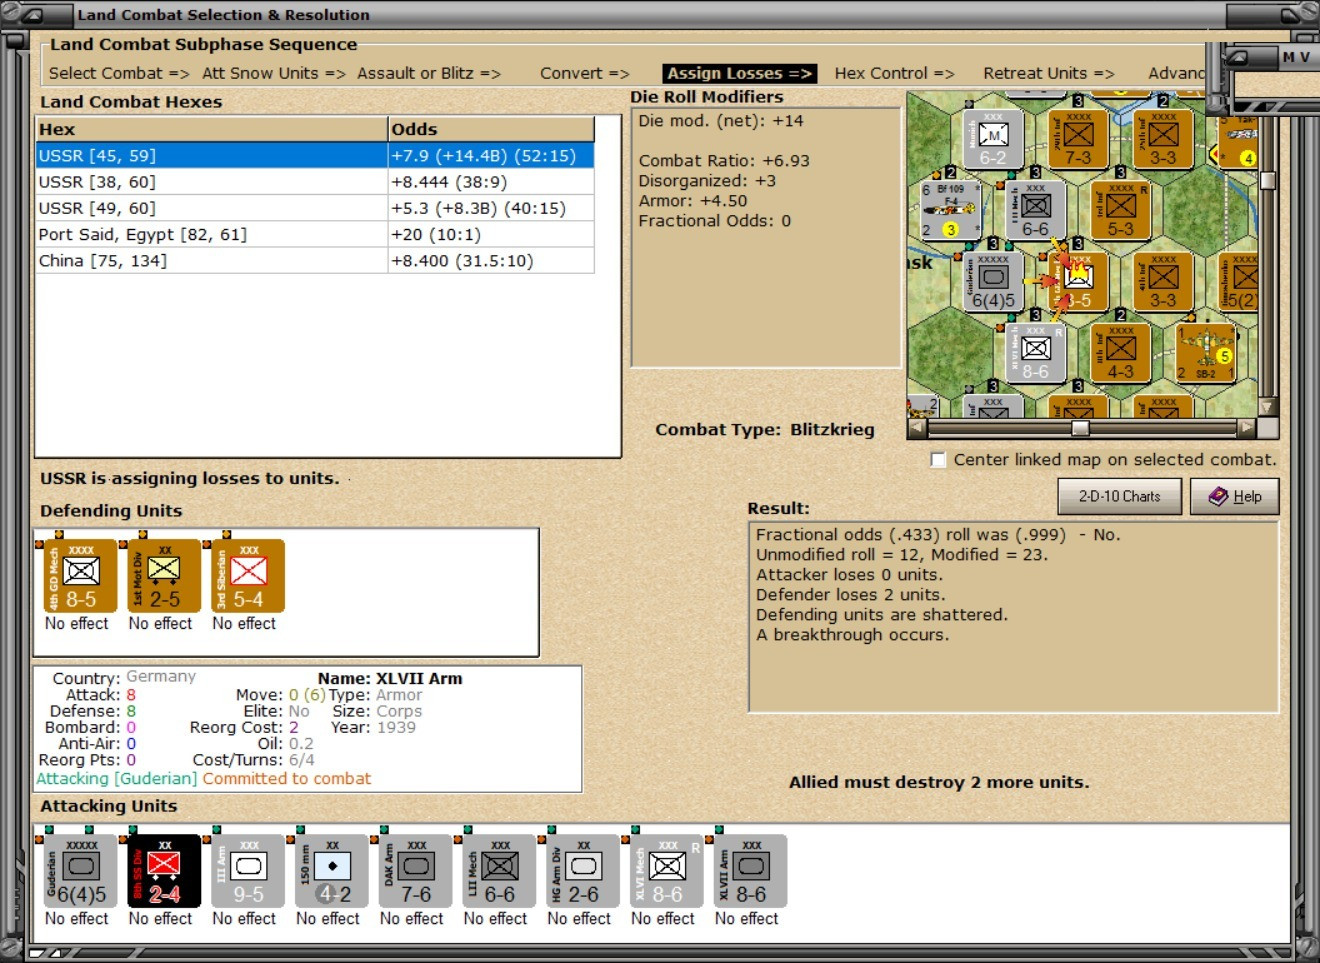Click the map scroll right arrow
Screen dimensions: 1320x963
click(1246, 428)
